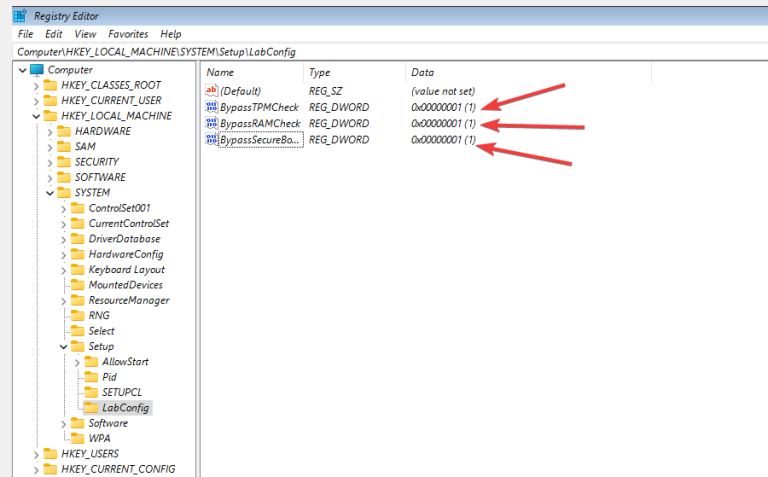Select the BypassRAMCheck value name

pos(260,123)
